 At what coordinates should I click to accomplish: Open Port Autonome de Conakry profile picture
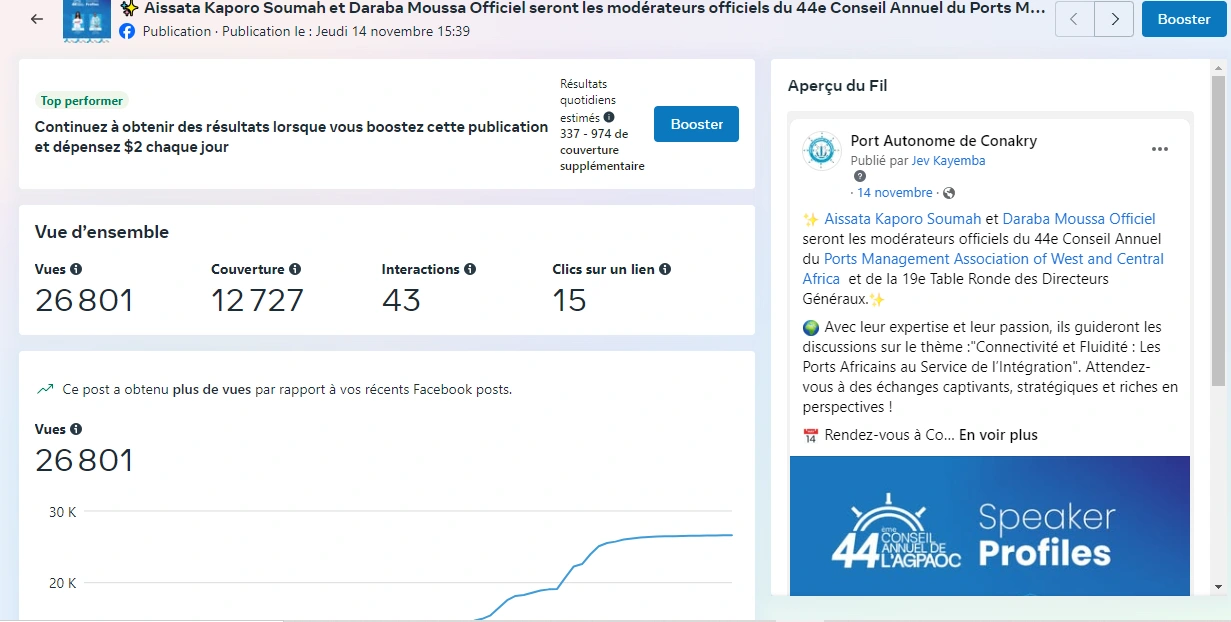point(821,150)
